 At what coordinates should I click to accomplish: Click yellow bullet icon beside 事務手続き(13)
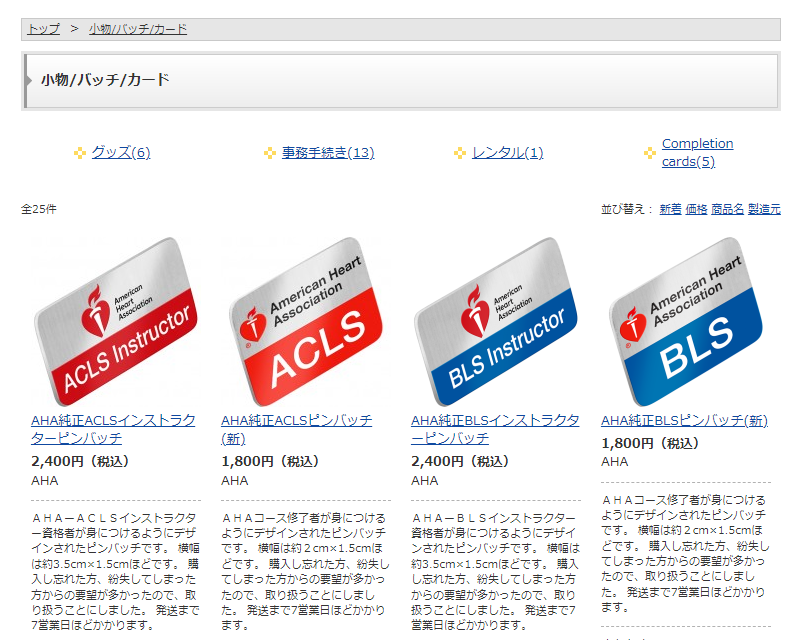[x=270, y=153]
